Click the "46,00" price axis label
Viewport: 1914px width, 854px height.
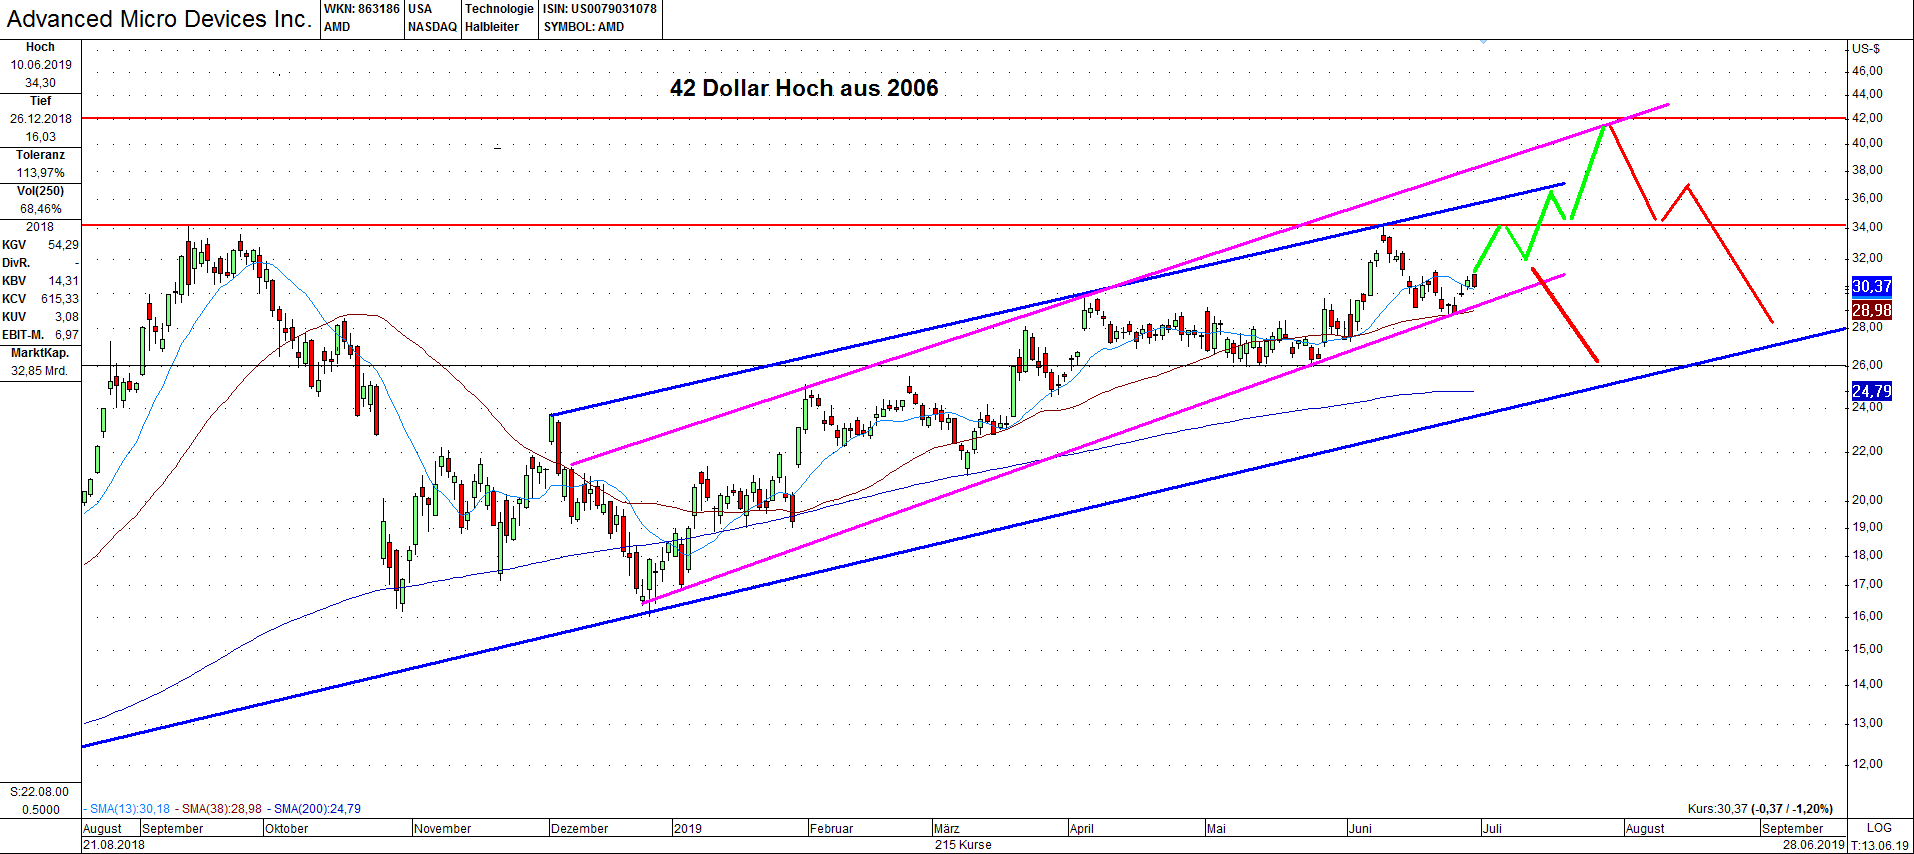(x=1867, y=71)
